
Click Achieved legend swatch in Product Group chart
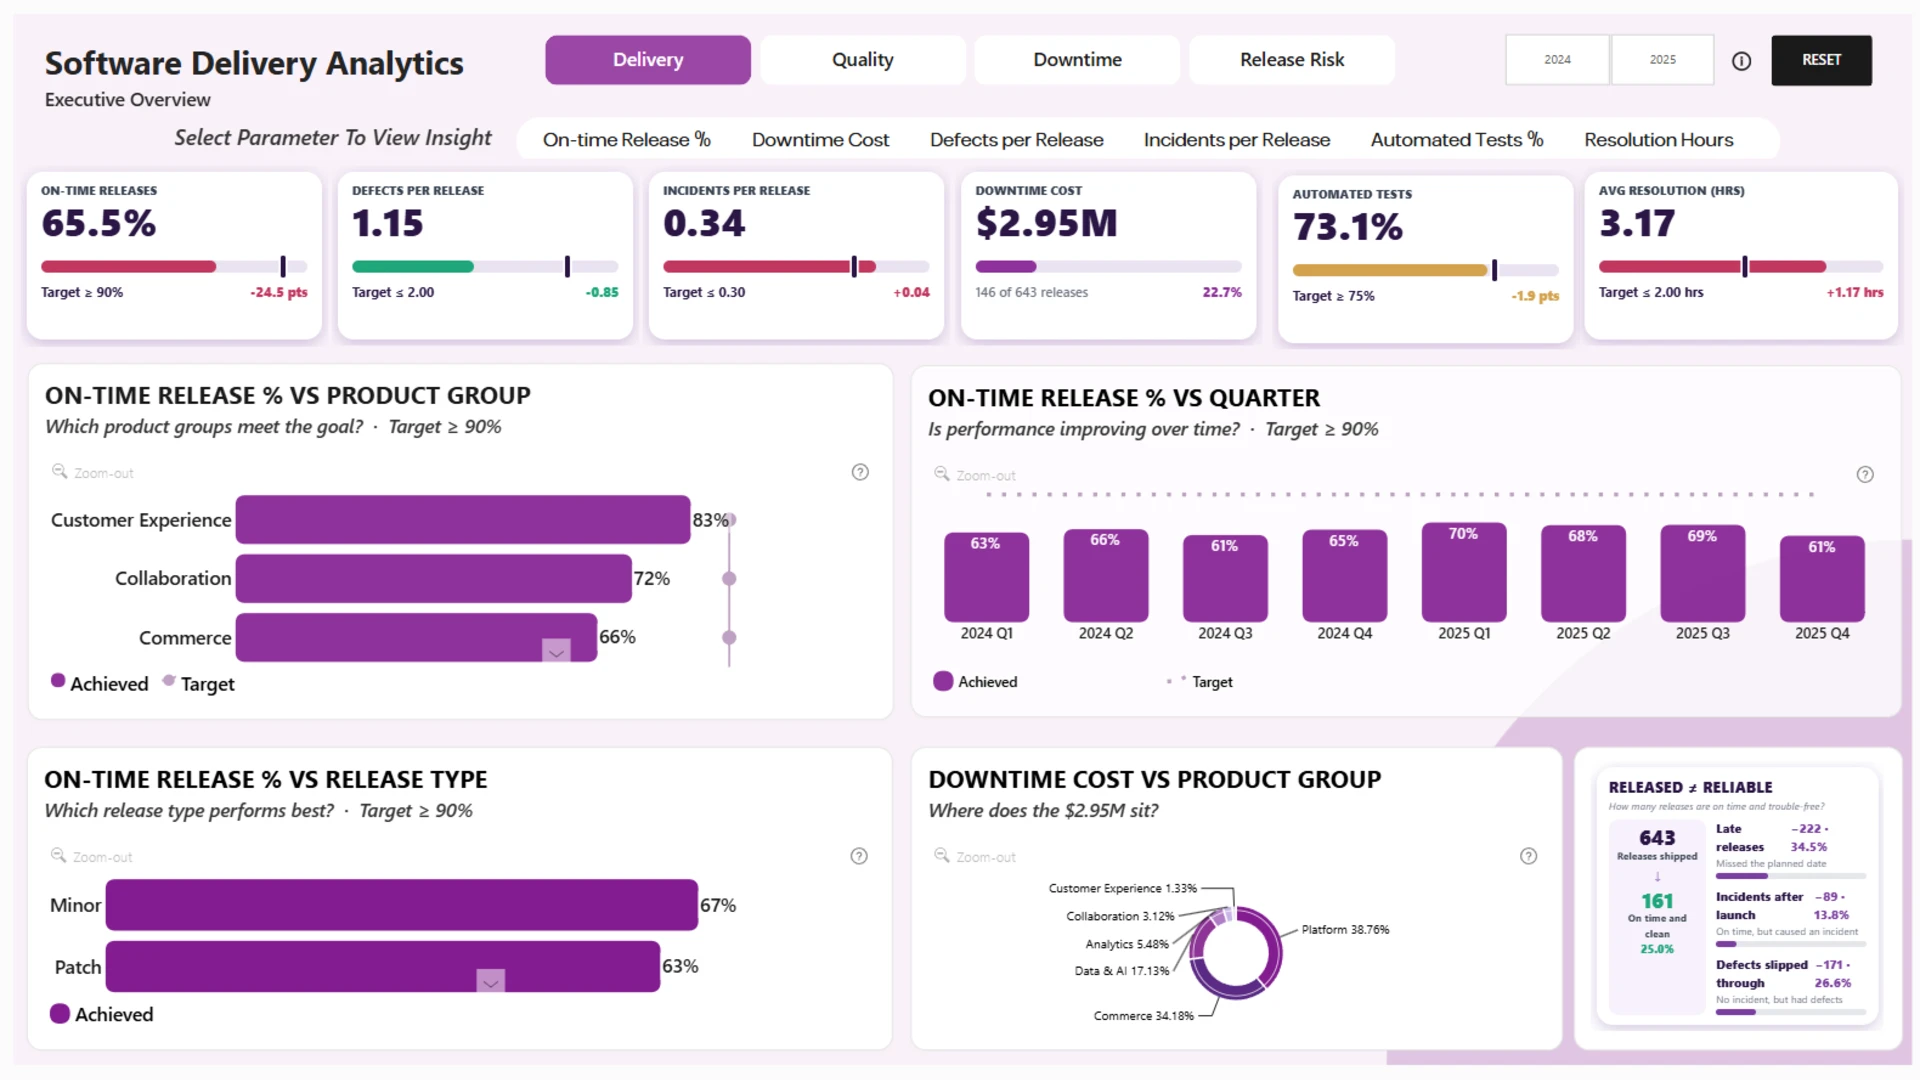tap(58, 681)
